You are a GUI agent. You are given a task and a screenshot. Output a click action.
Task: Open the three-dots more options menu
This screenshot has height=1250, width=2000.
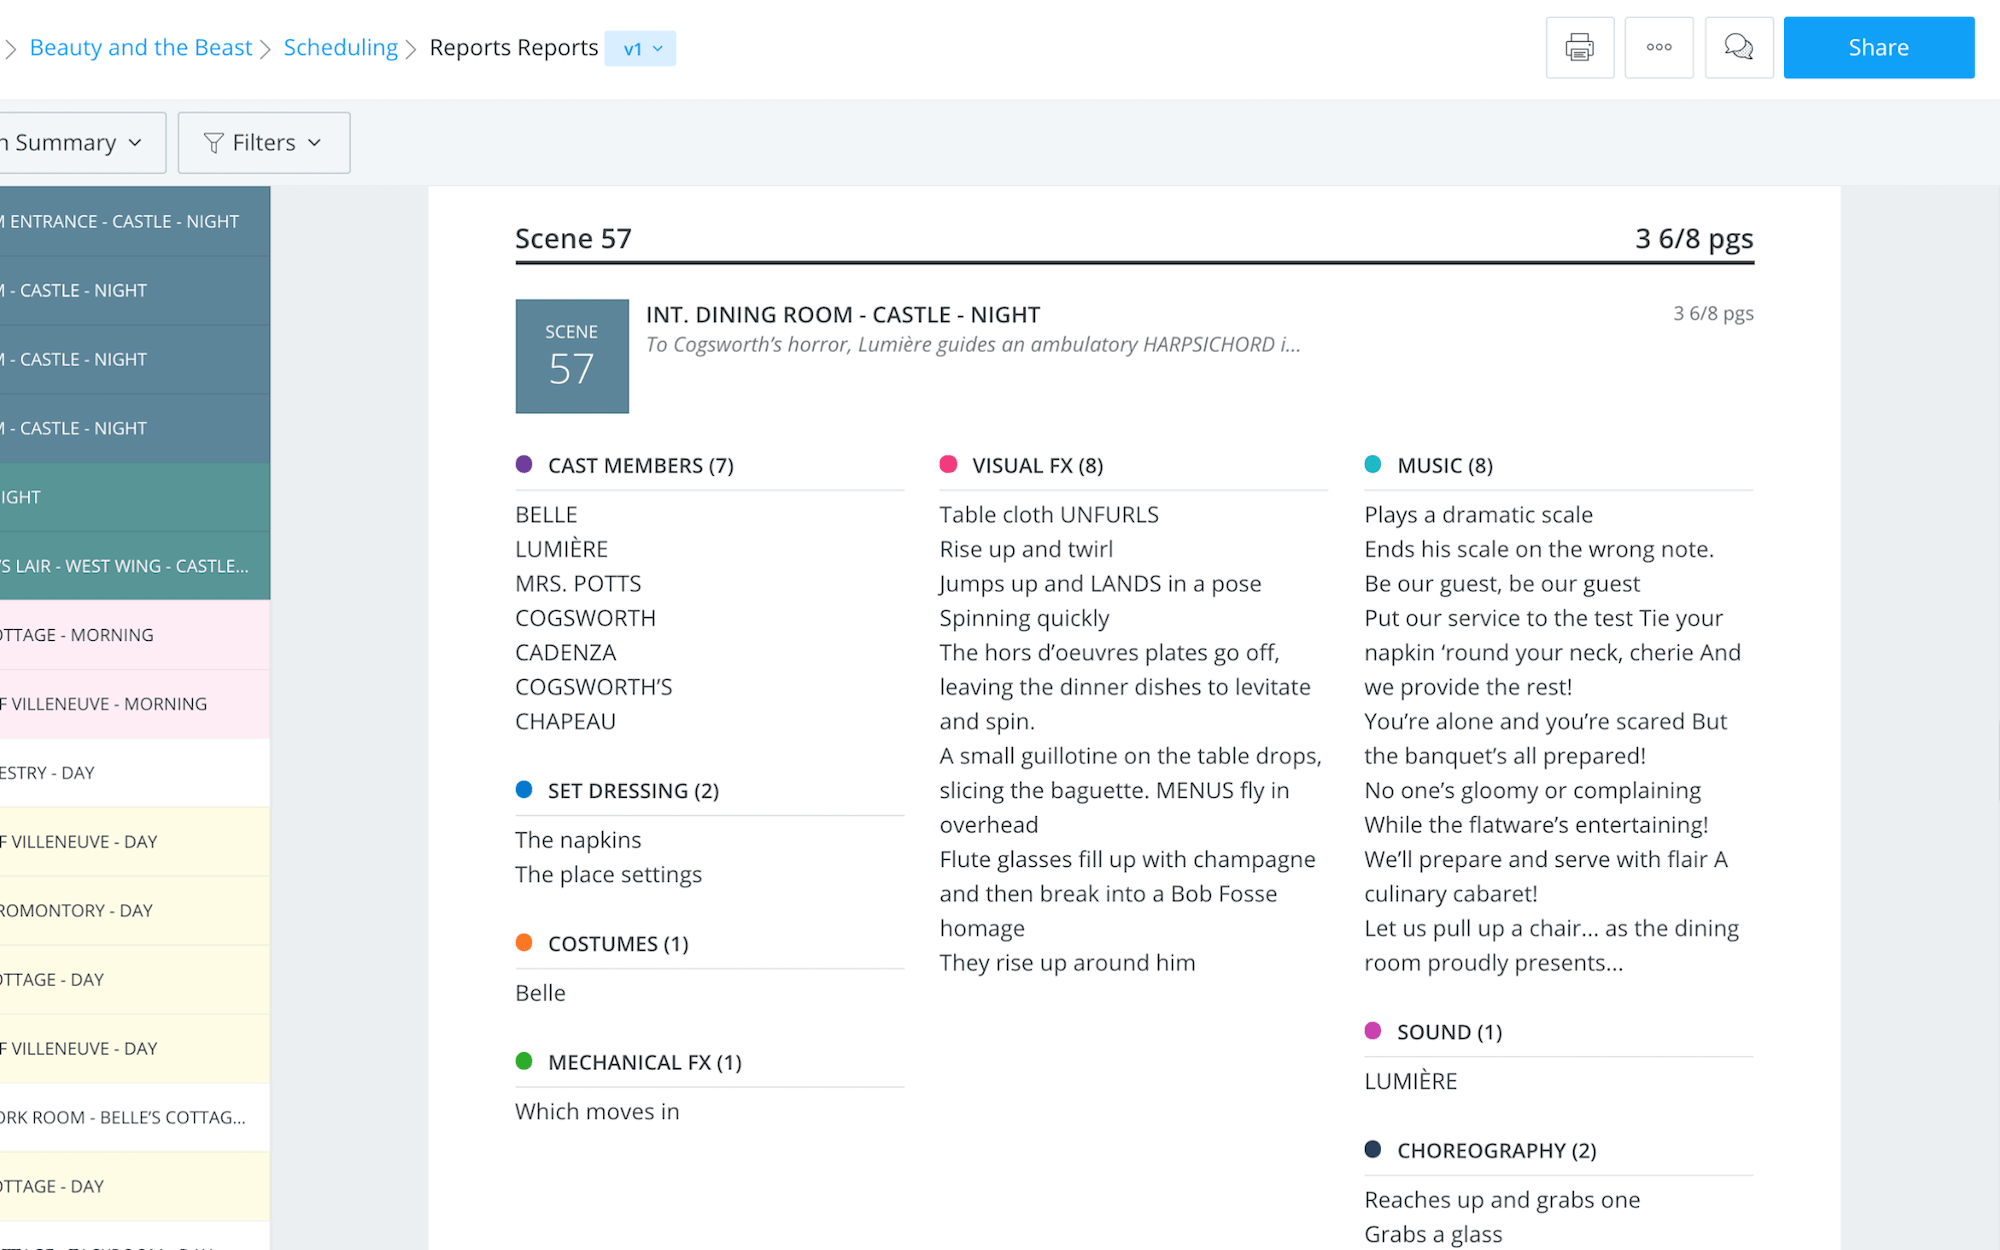[x=1658, y=47]
